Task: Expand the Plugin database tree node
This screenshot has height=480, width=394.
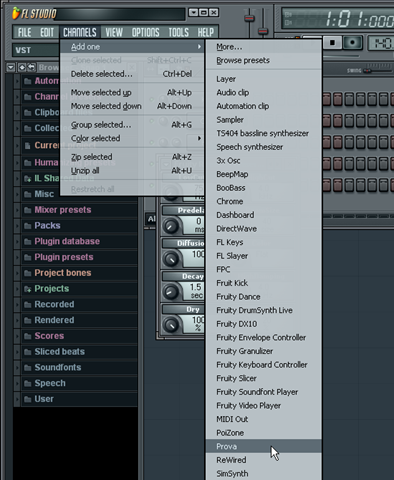Action: (17, 242)
